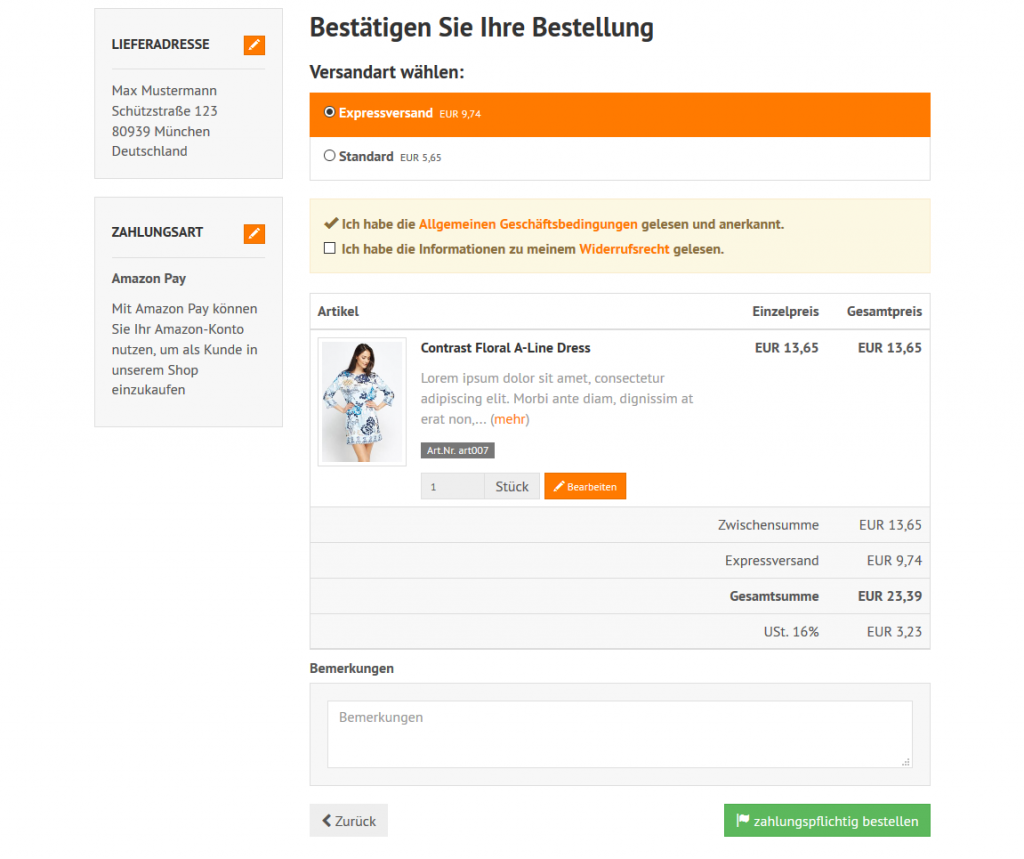Click the Art.Nr. art007 badge
1024x859 pixels.
(458, 451)
